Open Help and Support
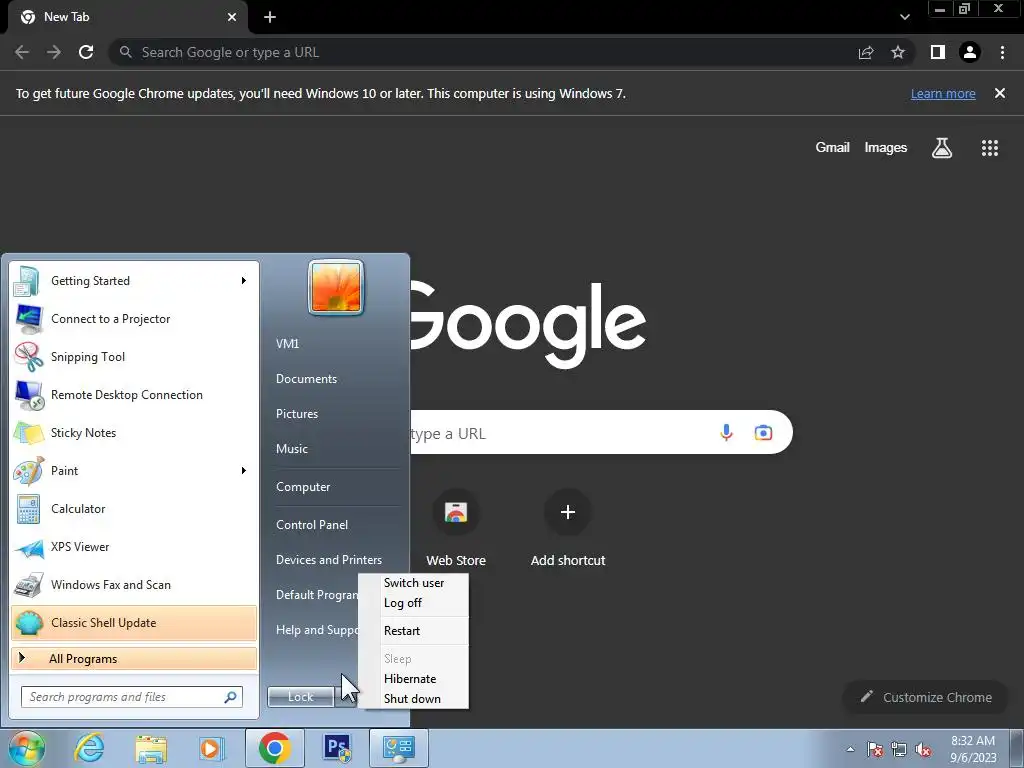 [317, 630]
